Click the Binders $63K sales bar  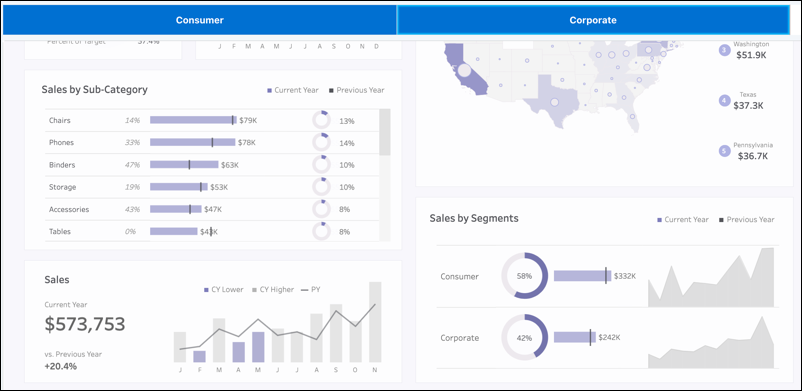coord(184,165)
